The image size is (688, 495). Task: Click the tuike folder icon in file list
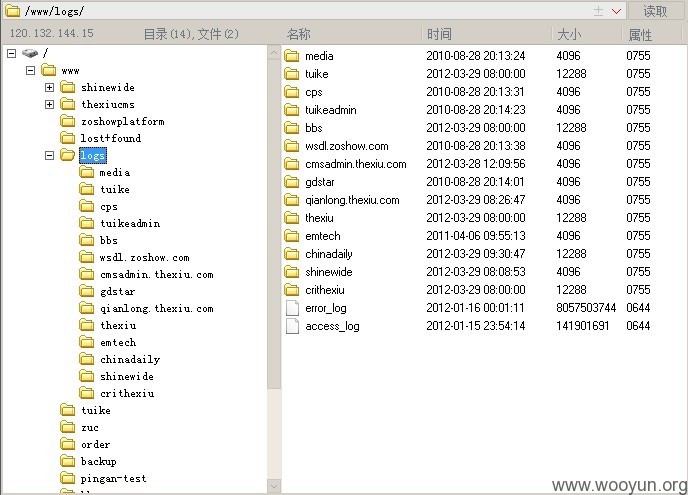291,74
